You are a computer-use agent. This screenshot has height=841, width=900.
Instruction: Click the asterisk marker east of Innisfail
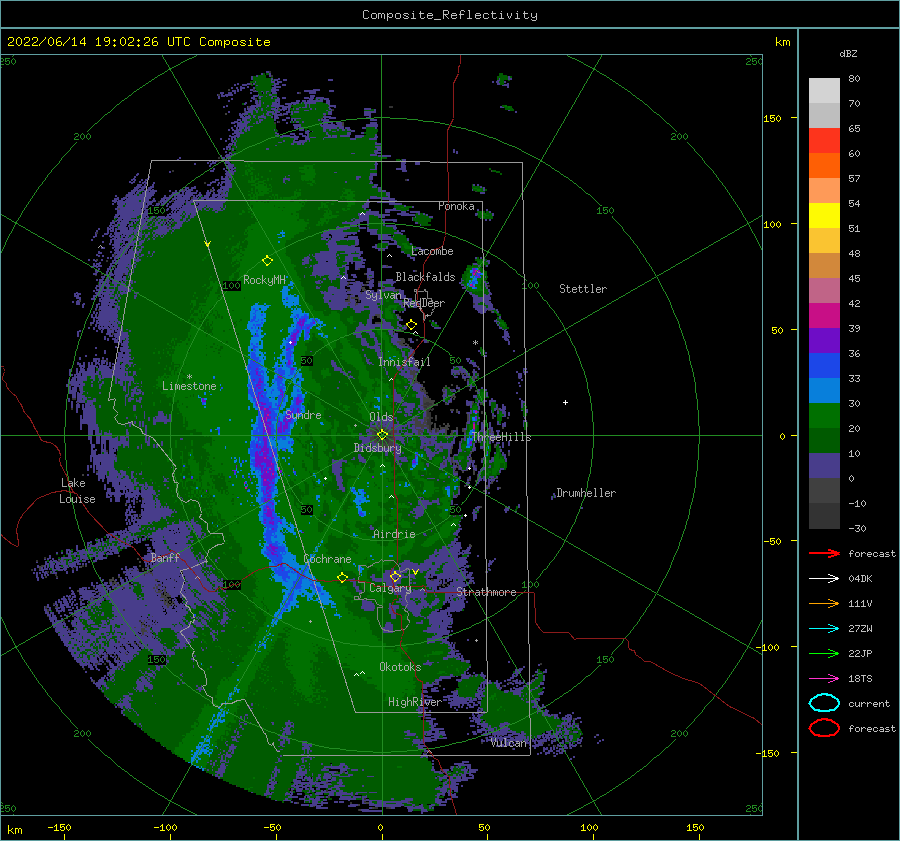click(x=475, y=343)
